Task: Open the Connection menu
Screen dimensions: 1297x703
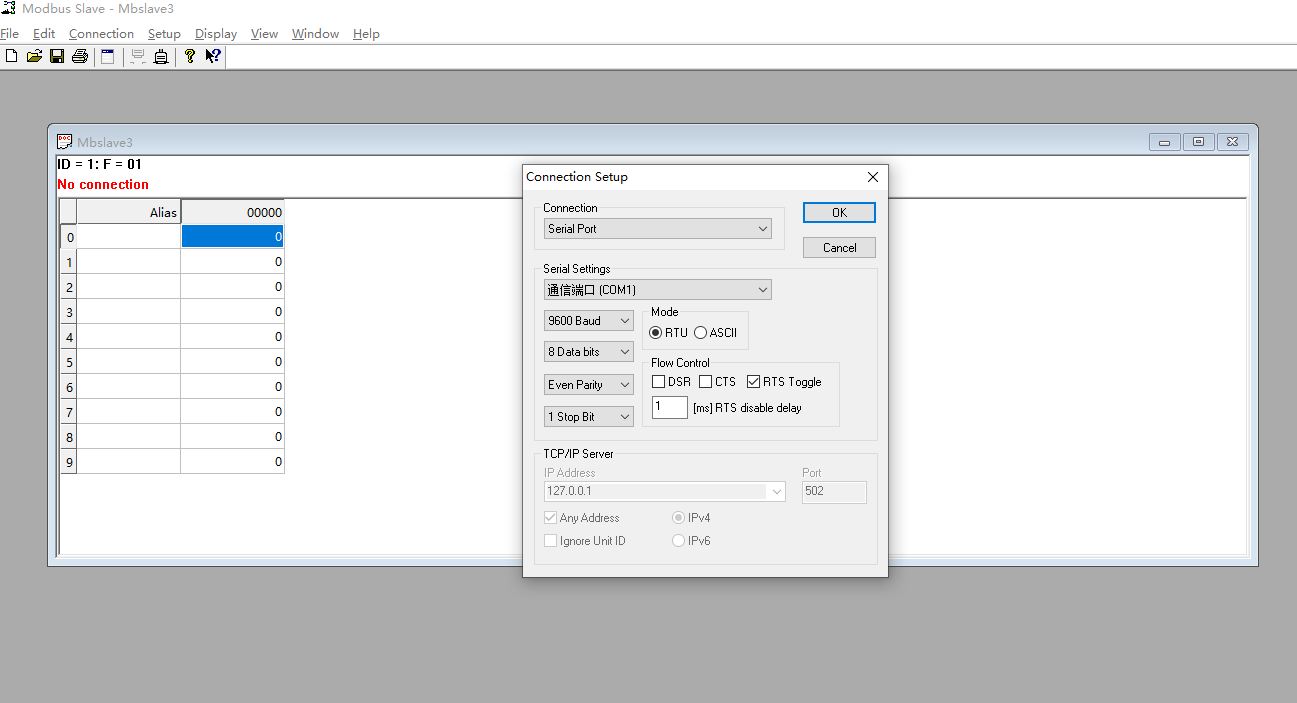Action: pos(101,34)
